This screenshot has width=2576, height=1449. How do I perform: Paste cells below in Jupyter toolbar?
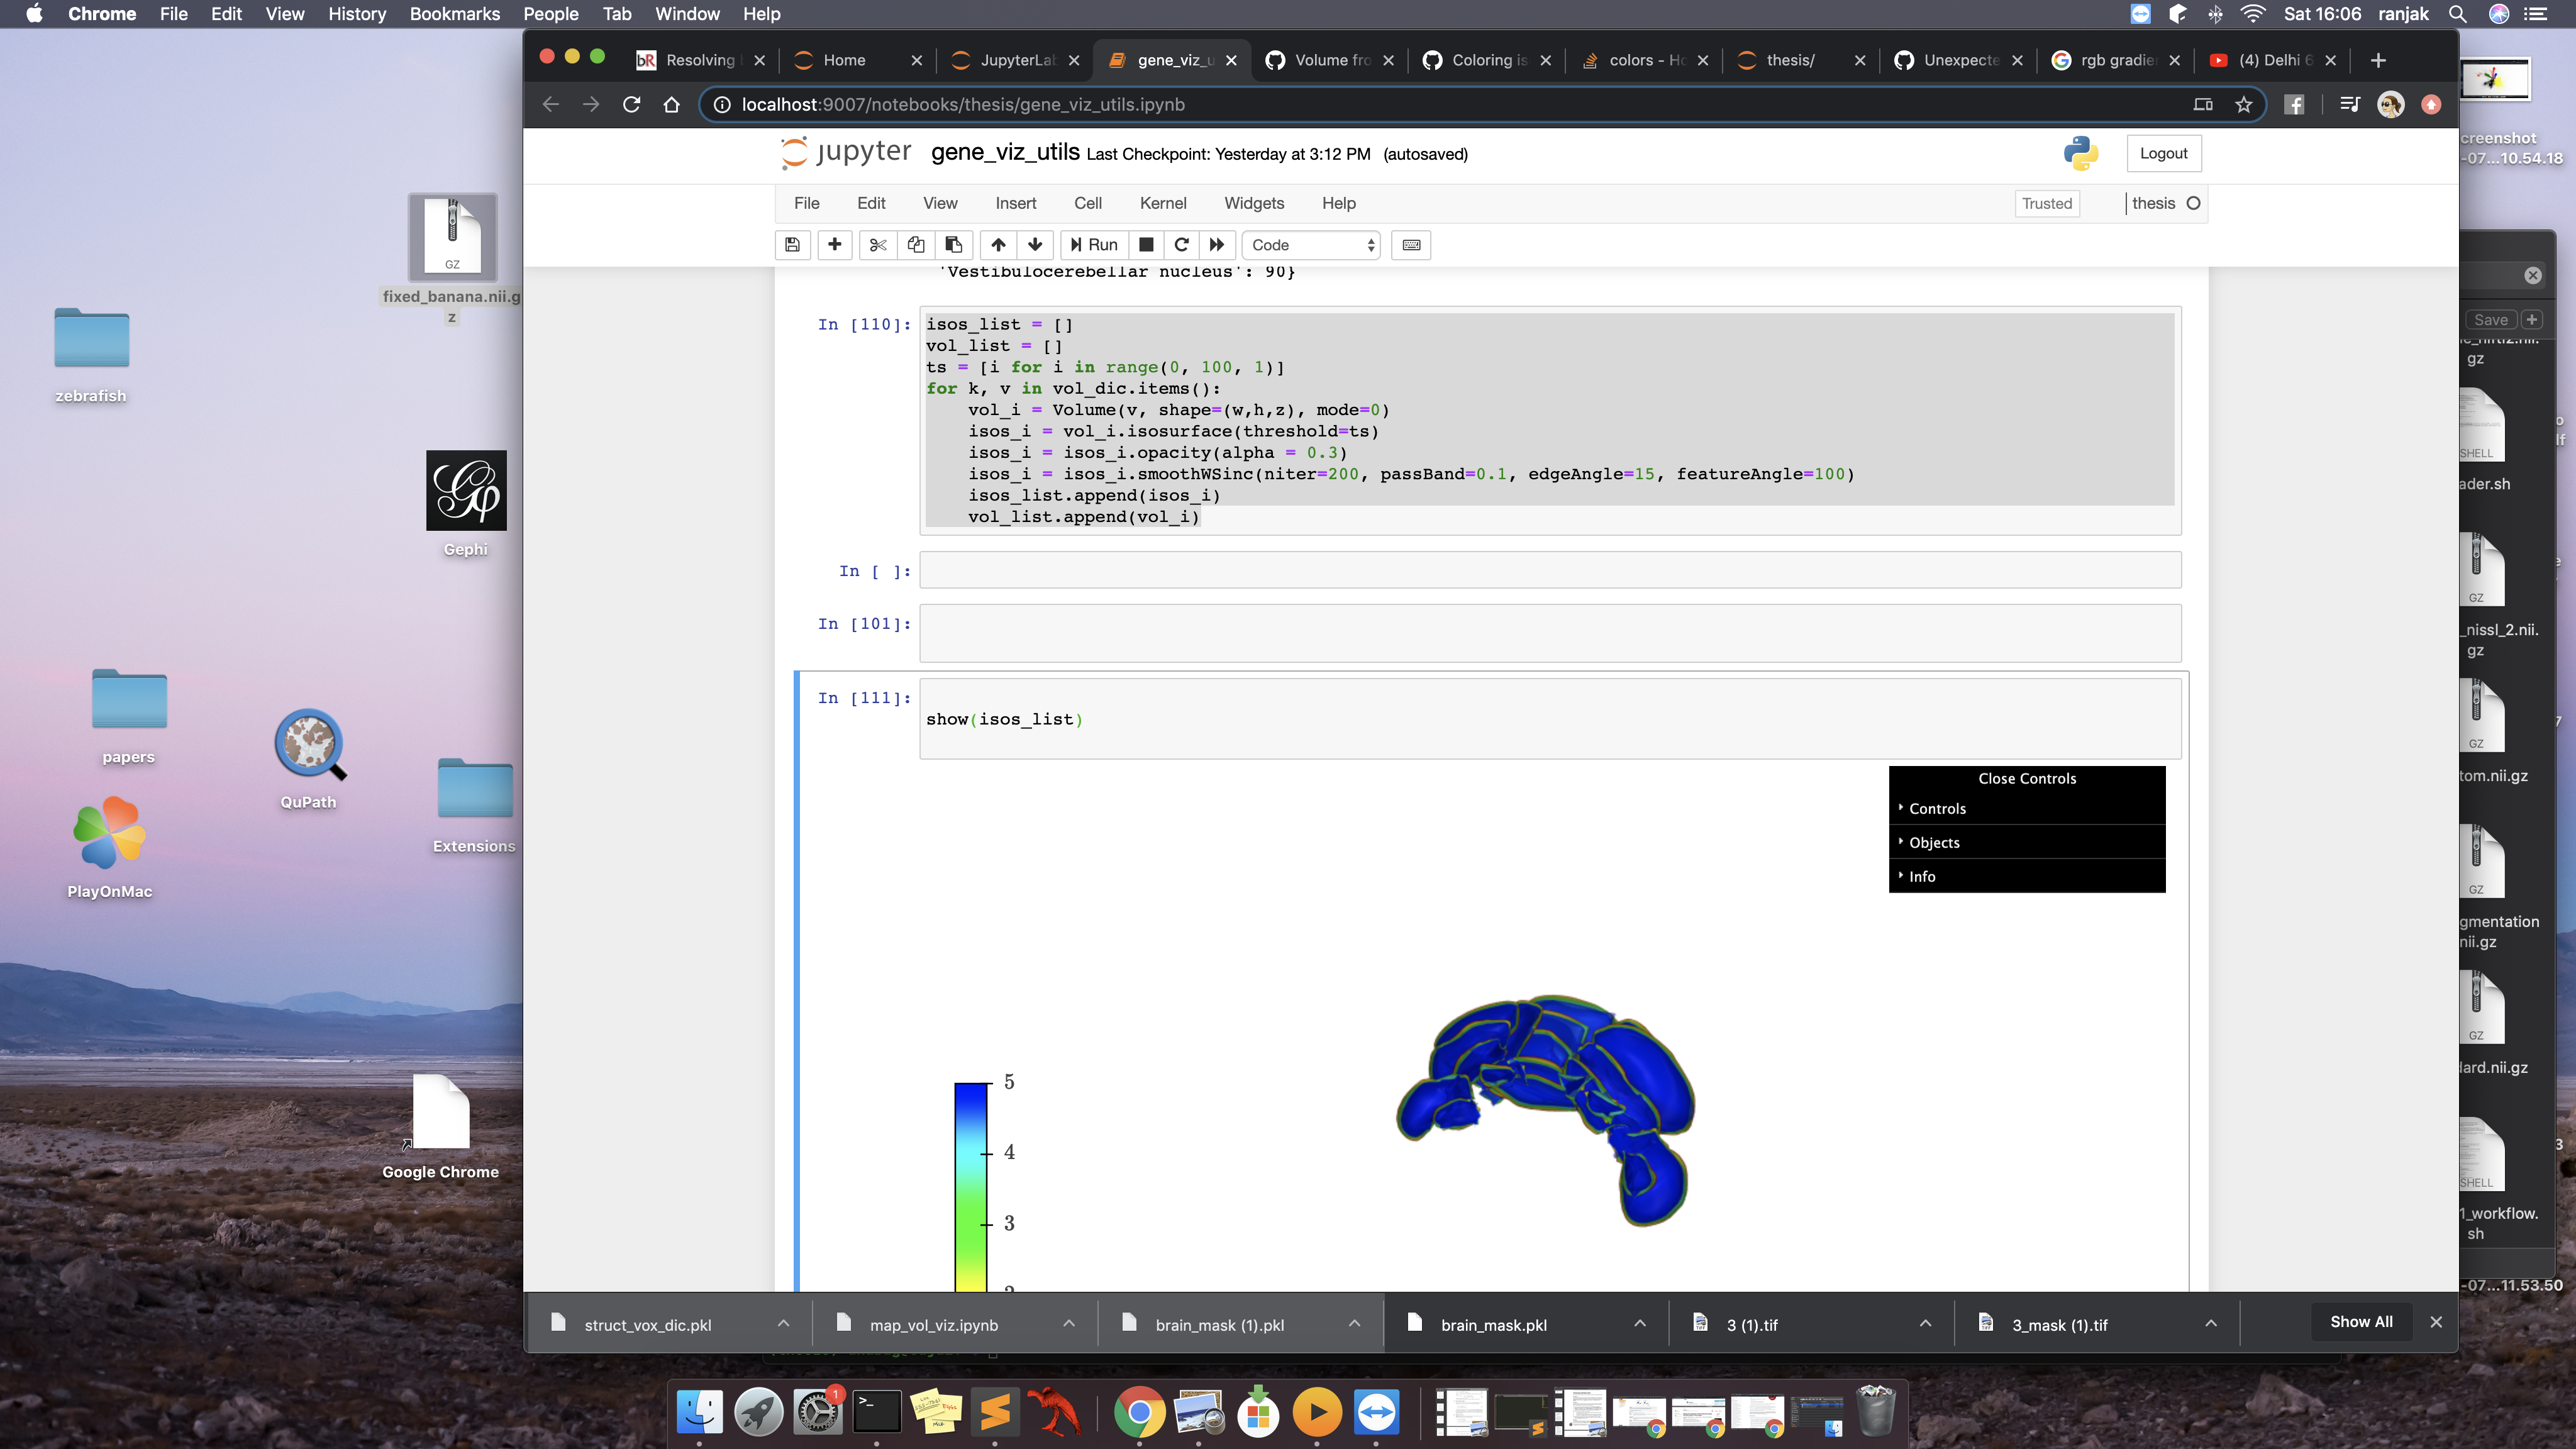pos(953,245)
